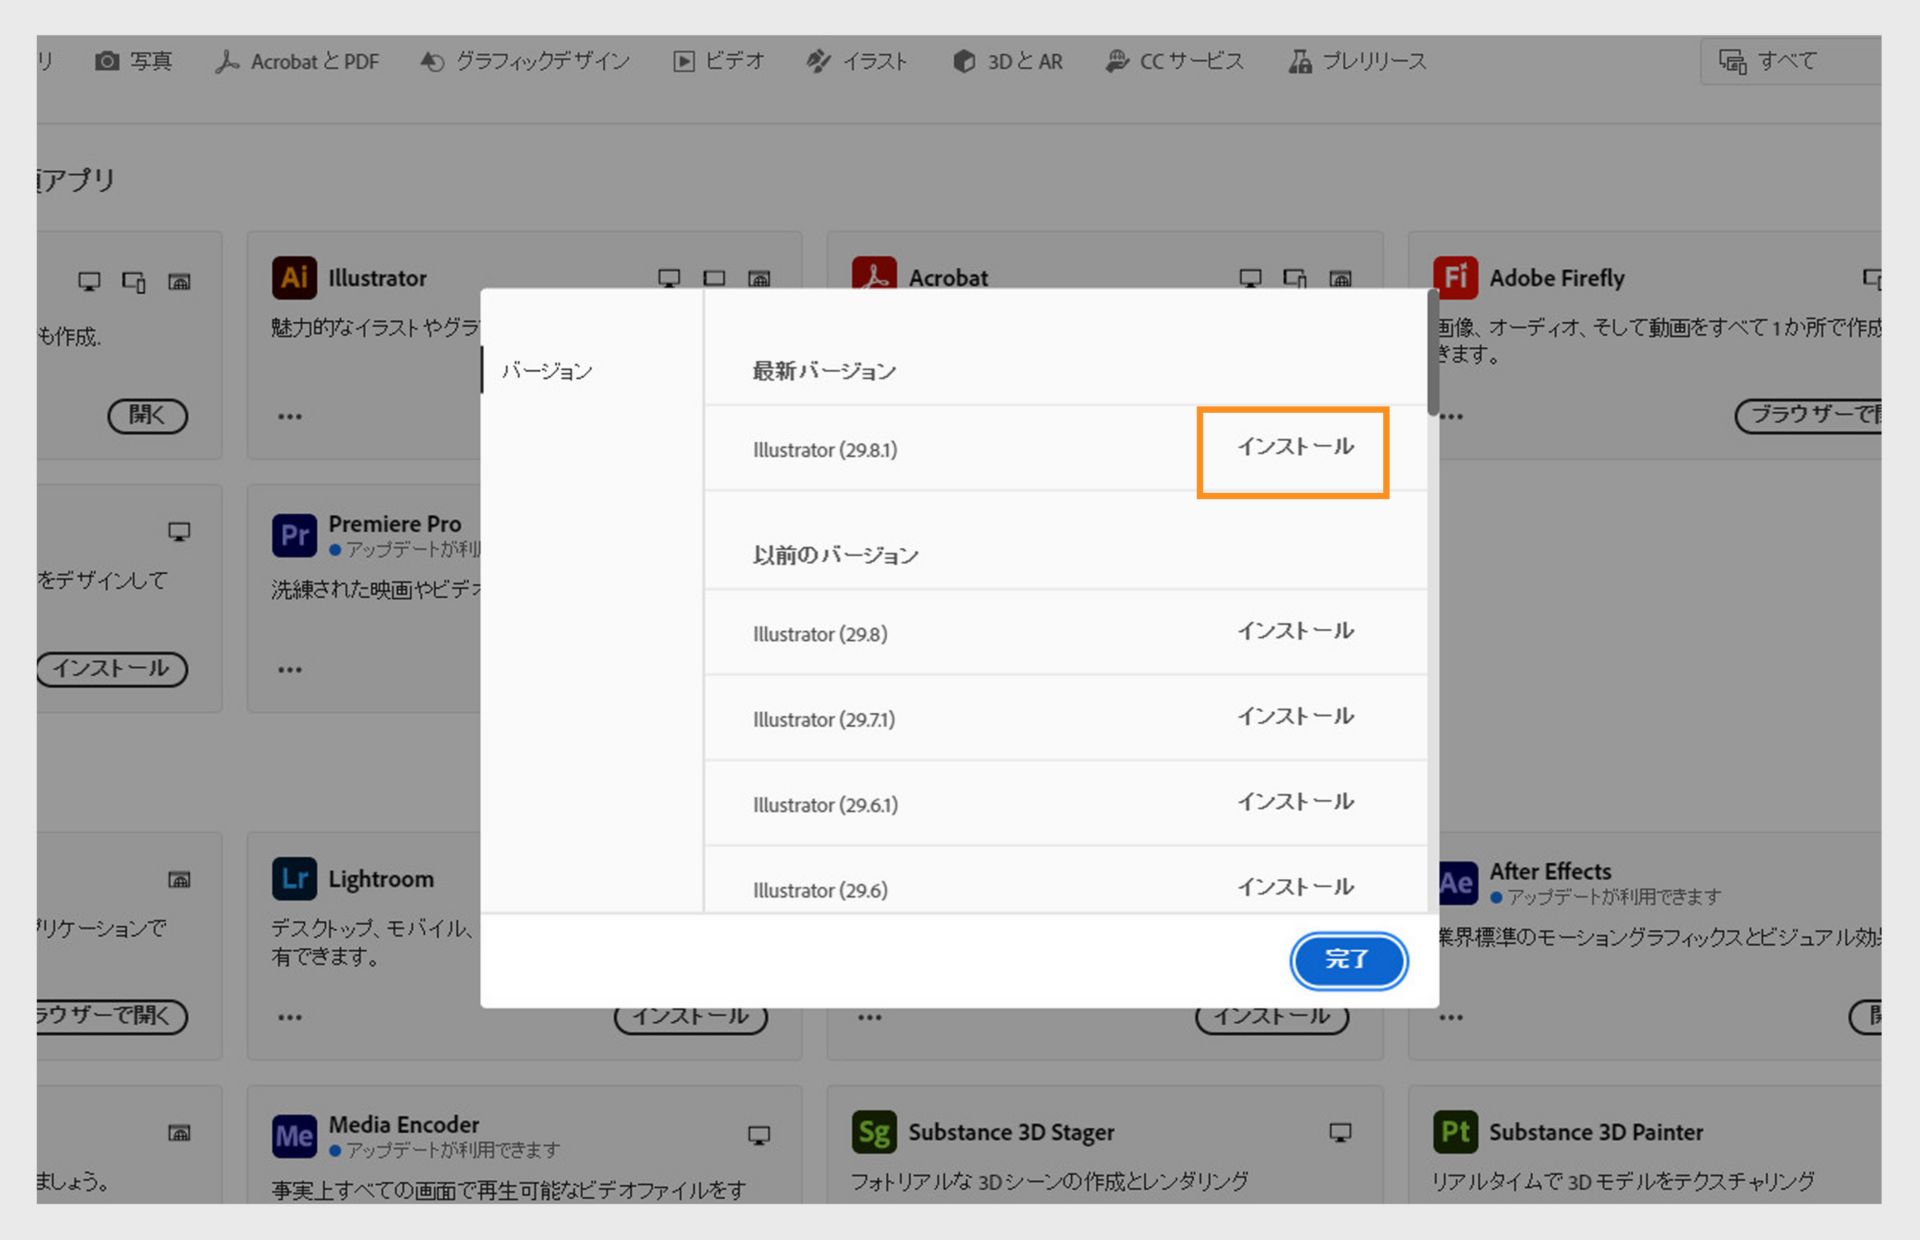Click the Adobe Firefly app icon
Image resolution: width=1920 pixels, height=1240 pixels.
1455,278
